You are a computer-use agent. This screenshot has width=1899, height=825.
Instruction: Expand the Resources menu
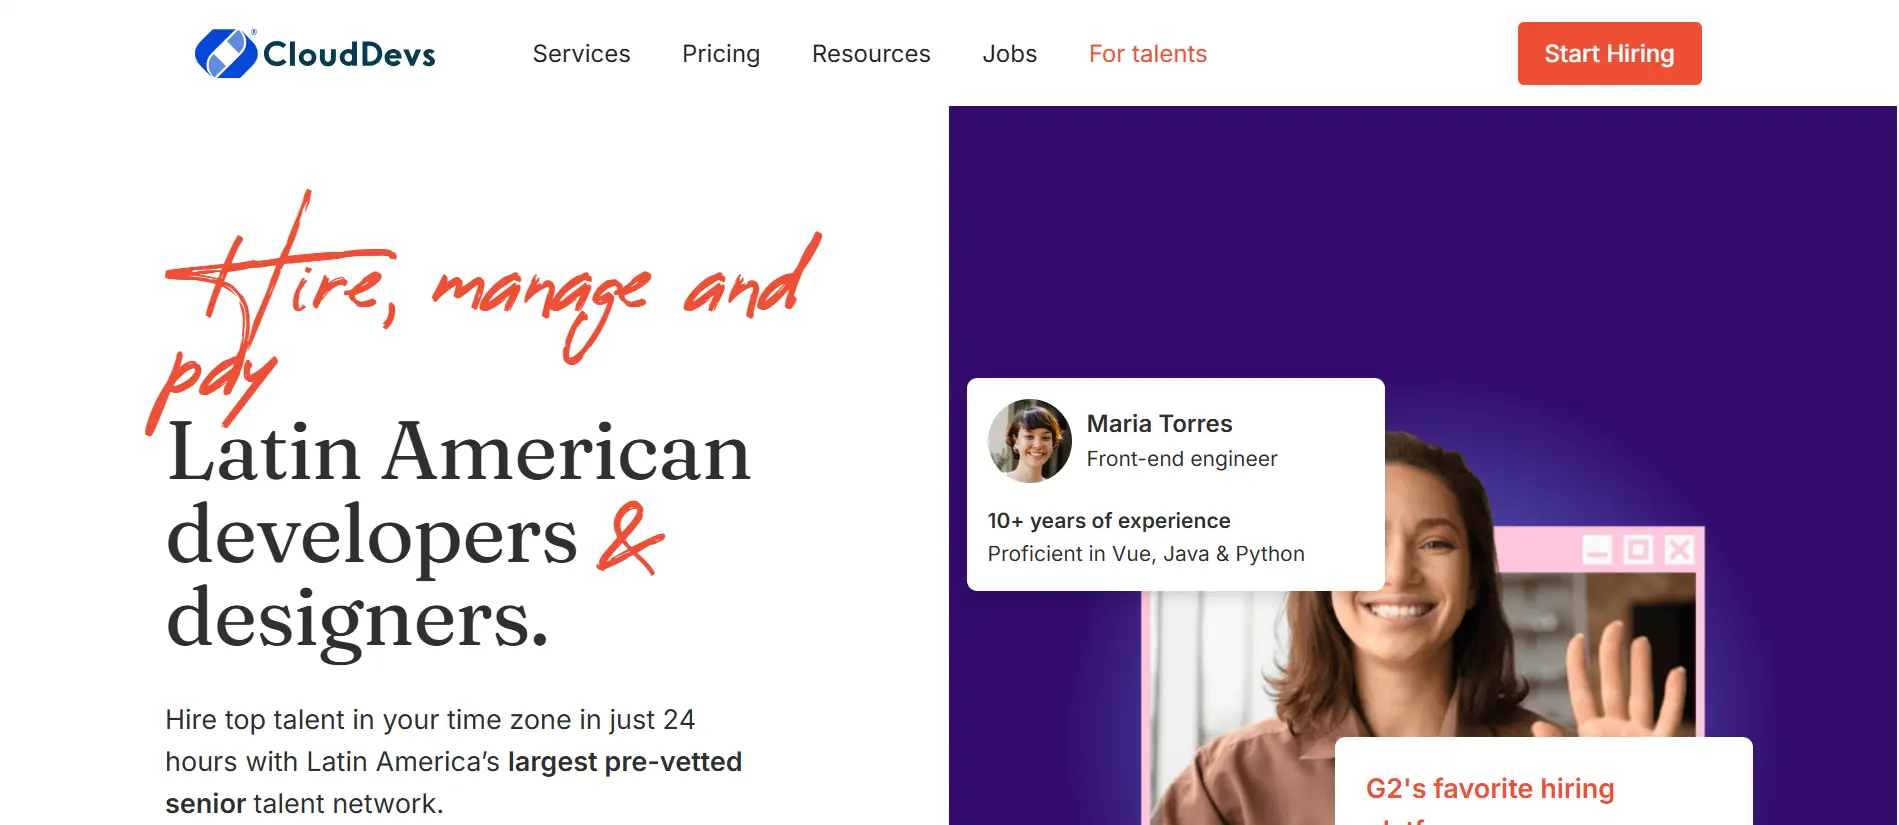[x=871, y=54]
